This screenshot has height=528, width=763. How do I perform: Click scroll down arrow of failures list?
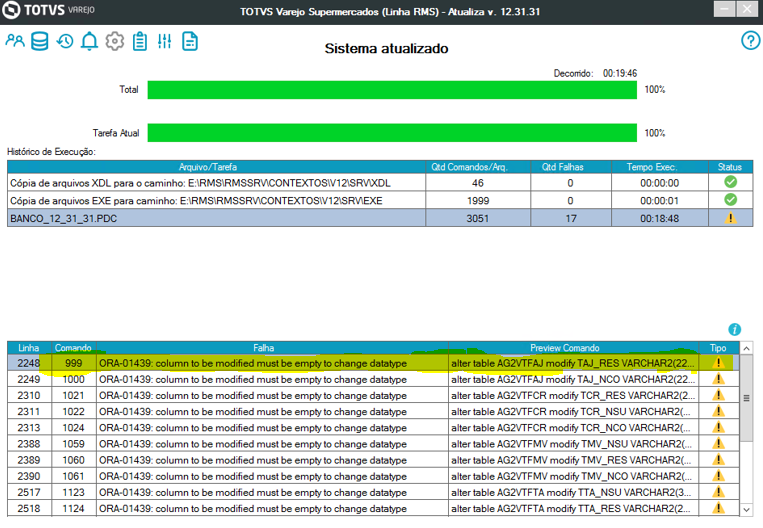tap(746, 510)
